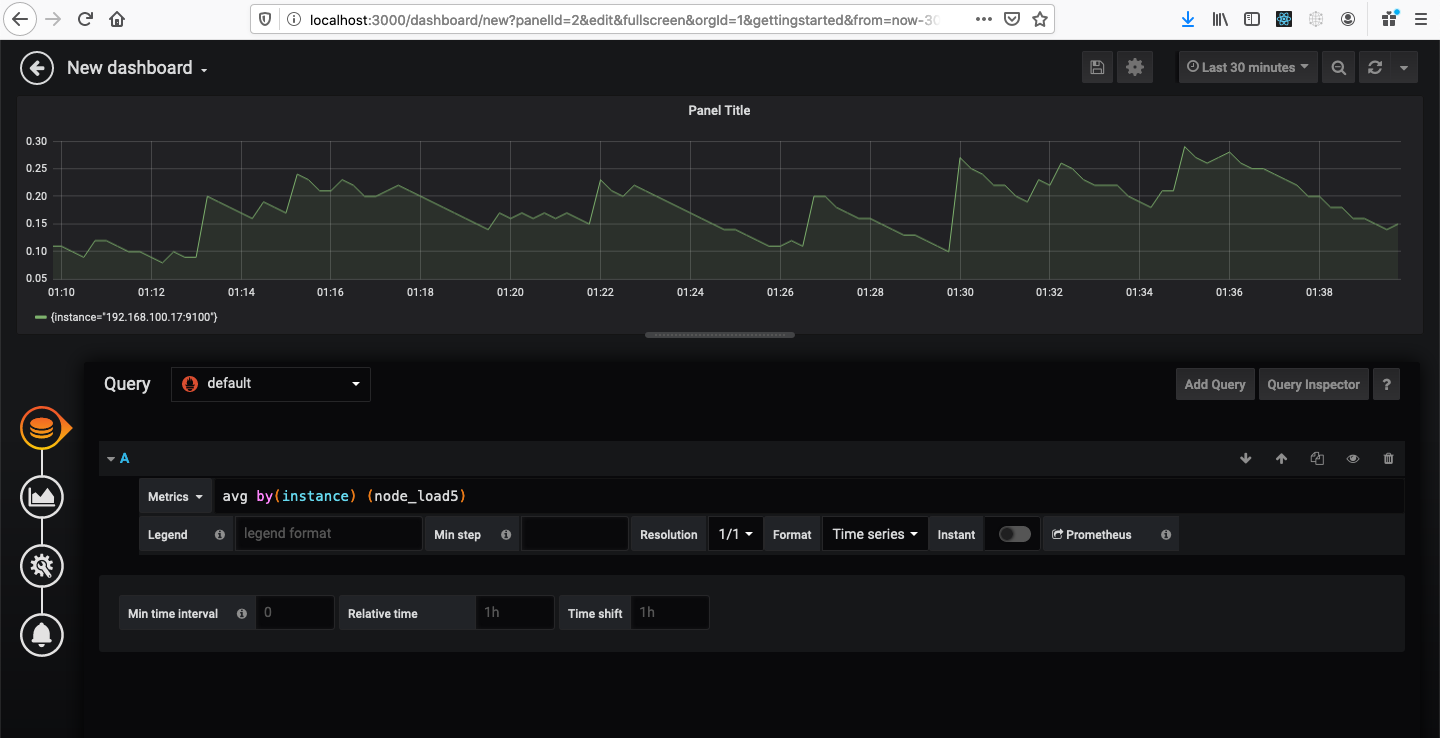The height and width of the screenshot is (738, 1440).
Task: Toggle browser sidebar icon
Action: tap(1252, 19)
